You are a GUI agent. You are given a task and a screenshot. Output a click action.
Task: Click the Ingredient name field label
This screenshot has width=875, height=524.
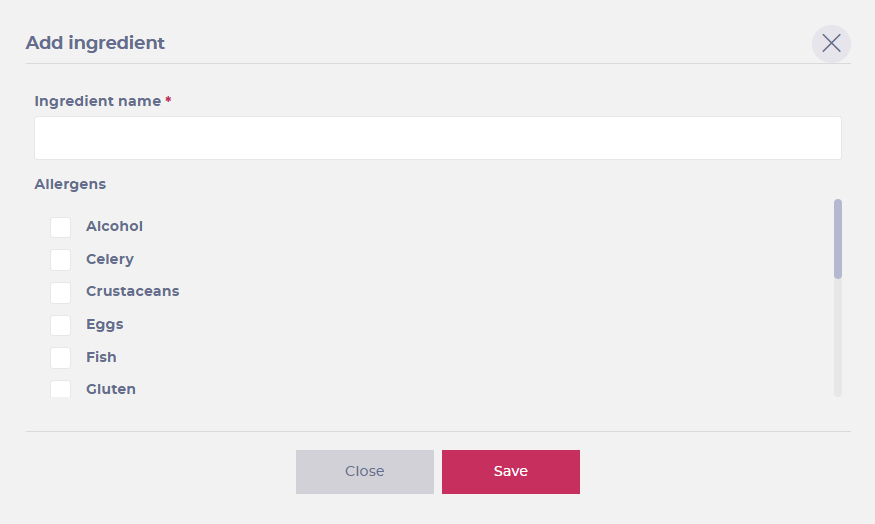click(98, 101)
